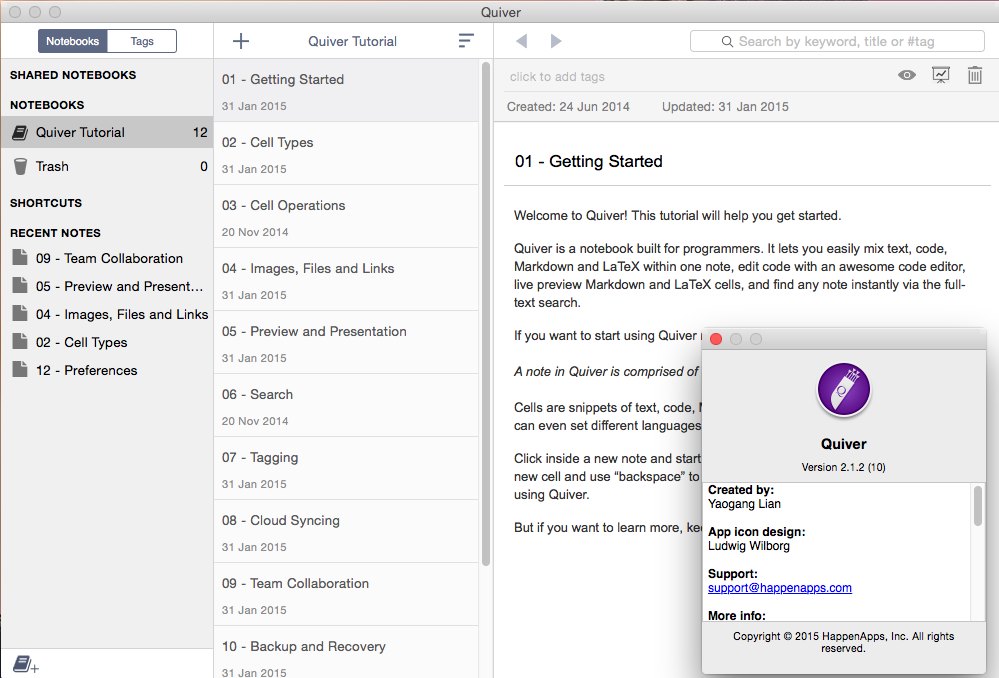
Task: Select note 03 - Cell Operations
Action: (x=346, y=217)
